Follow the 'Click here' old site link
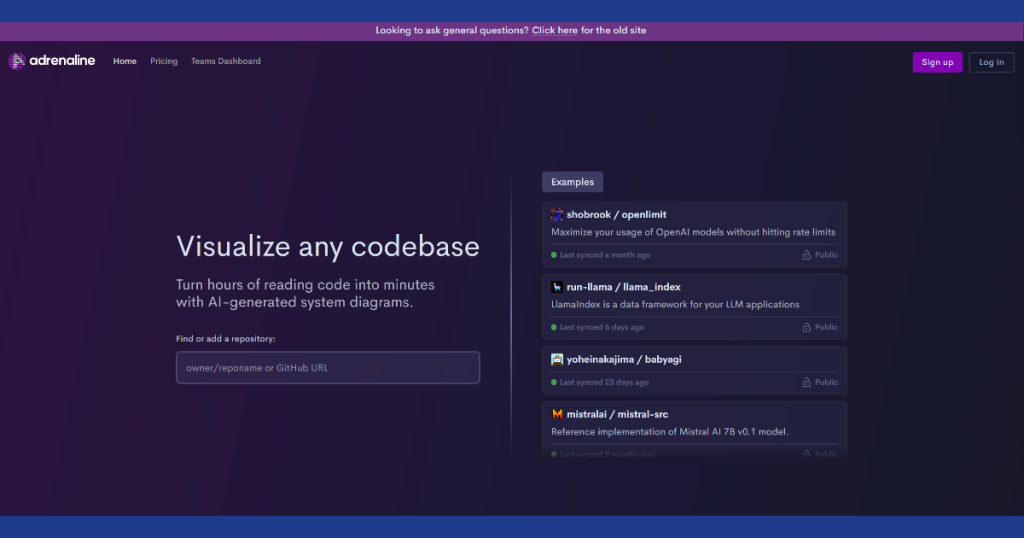 (554, 31)
